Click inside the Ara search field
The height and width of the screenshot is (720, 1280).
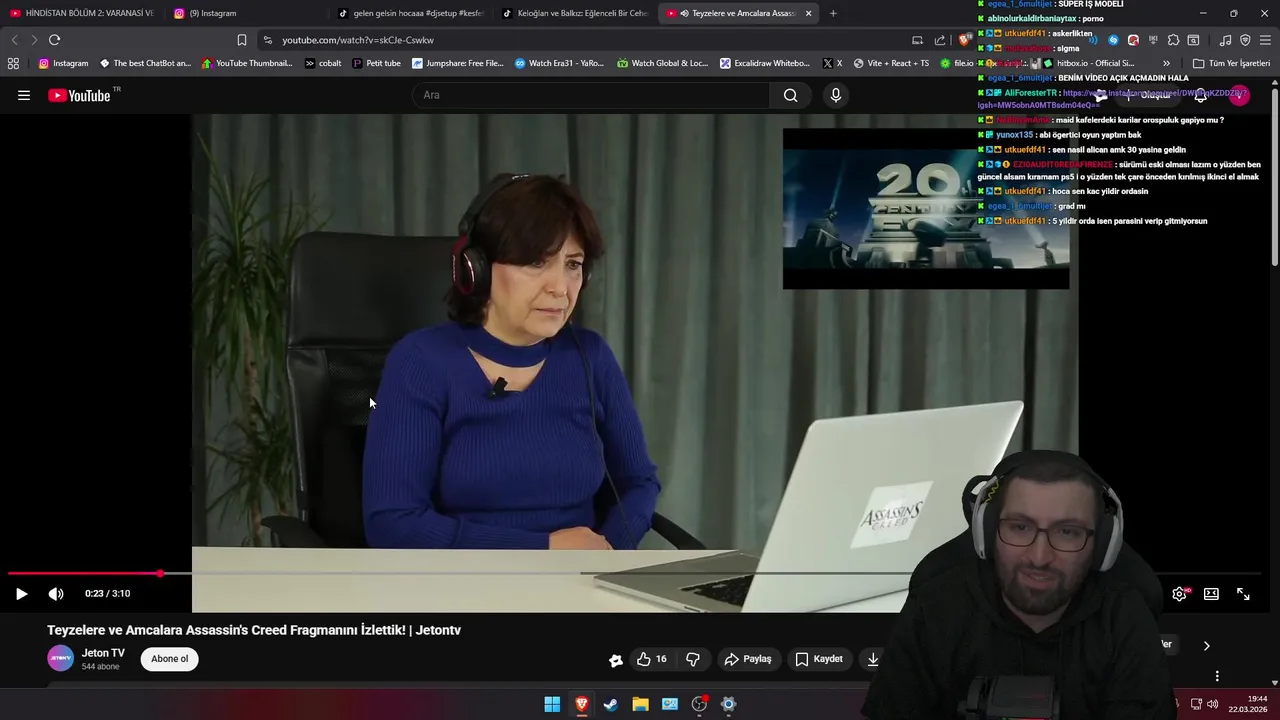point(590,95)
